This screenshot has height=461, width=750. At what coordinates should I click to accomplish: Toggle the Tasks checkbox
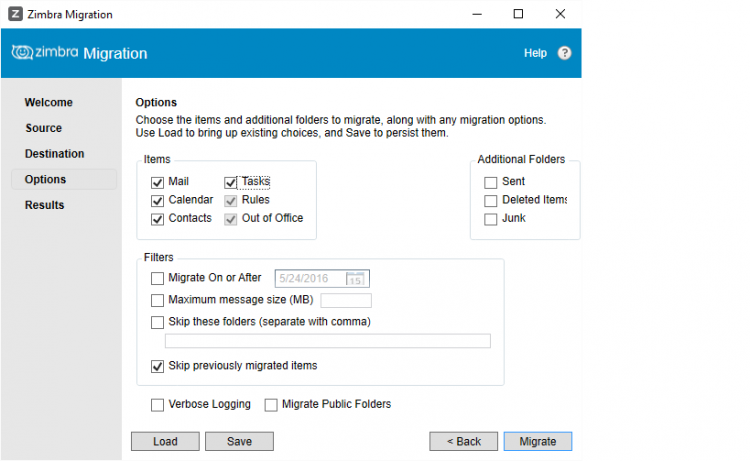[x=231, y=183]
